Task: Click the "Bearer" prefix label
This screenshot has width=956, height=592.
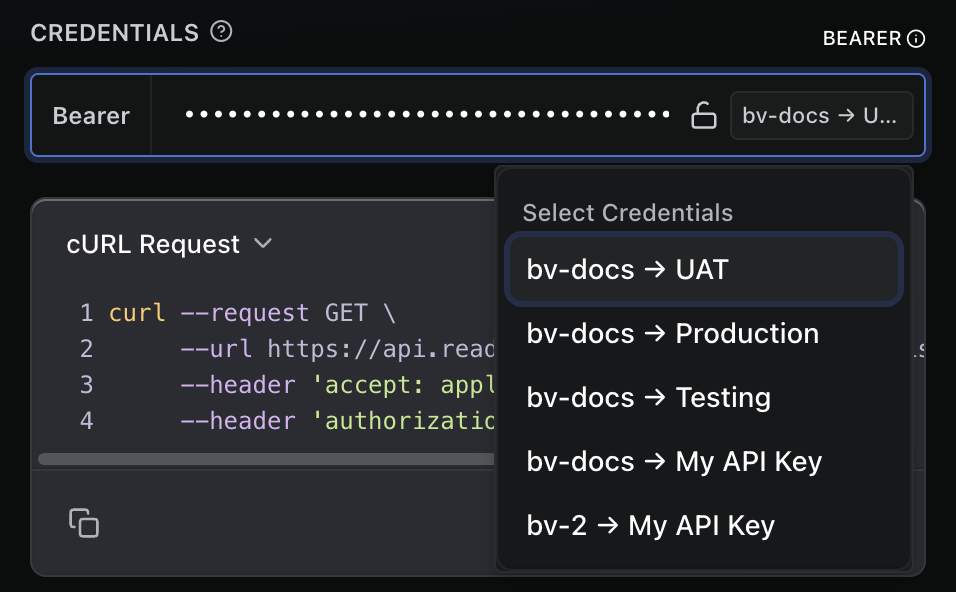Action: click(91, 116)
